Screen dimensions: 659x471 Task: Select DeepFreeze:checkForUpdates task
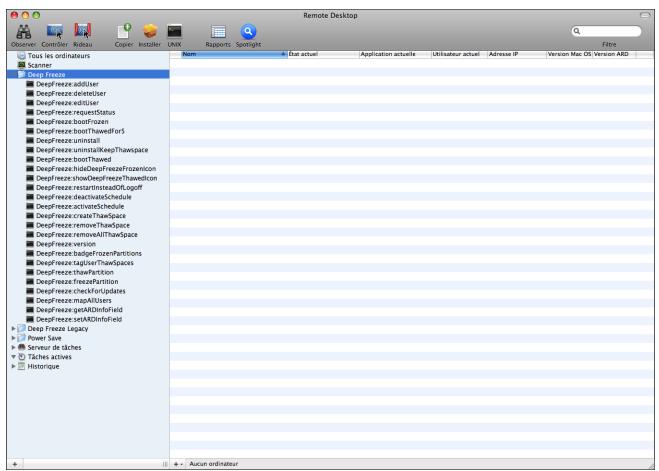coord(80,291)
